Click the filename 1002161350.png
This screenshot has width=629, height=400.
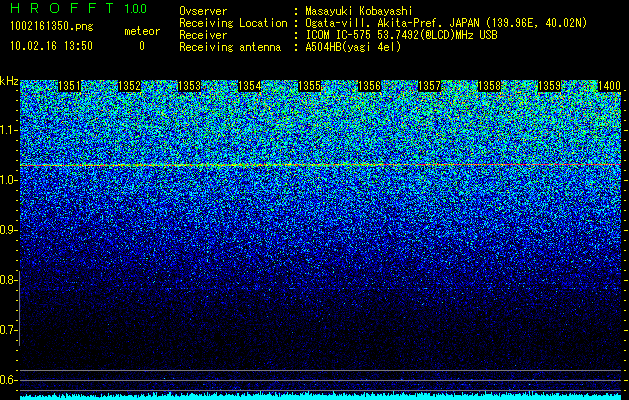[52, 27]
